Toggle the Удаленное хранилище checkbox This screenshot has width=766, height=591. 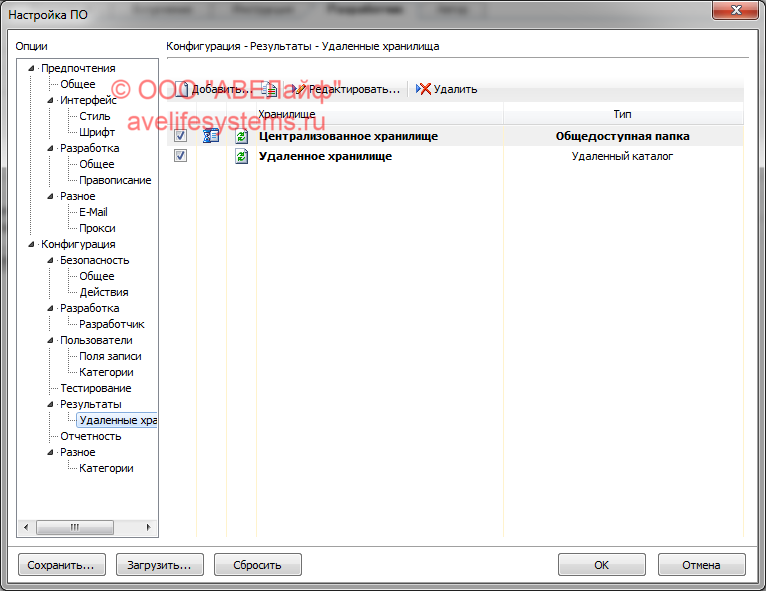(x=180, y=156)
